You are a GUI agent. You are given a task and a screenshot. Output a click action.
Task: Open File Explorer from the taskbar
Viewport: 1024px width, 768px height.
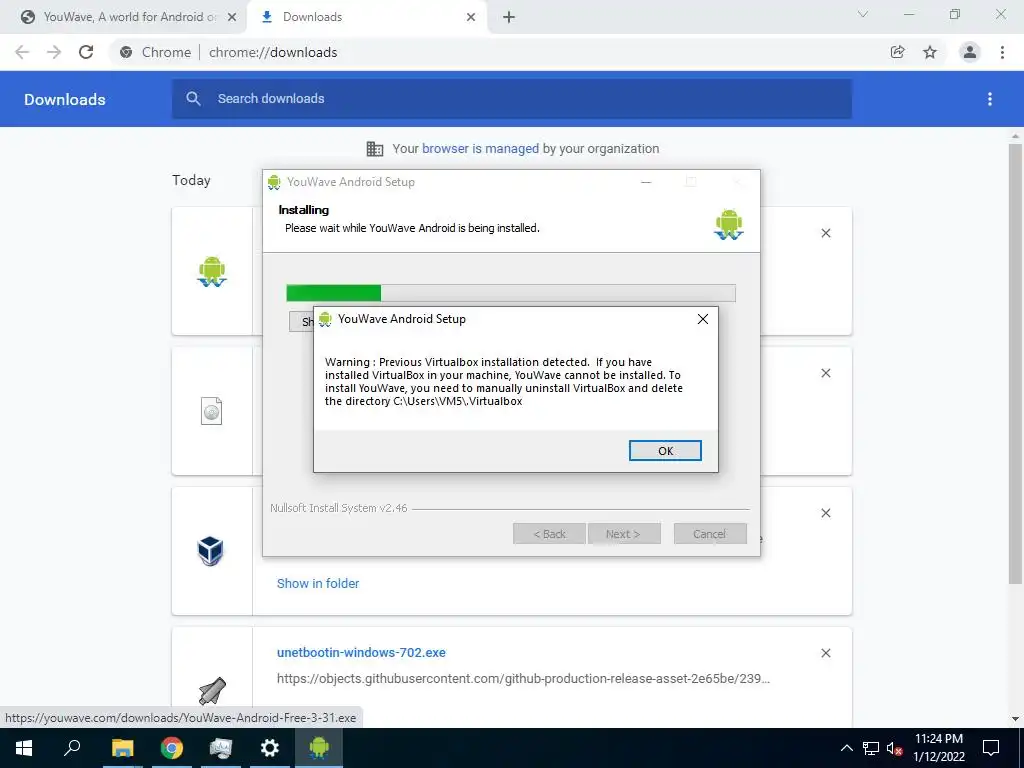click(122, 748)
